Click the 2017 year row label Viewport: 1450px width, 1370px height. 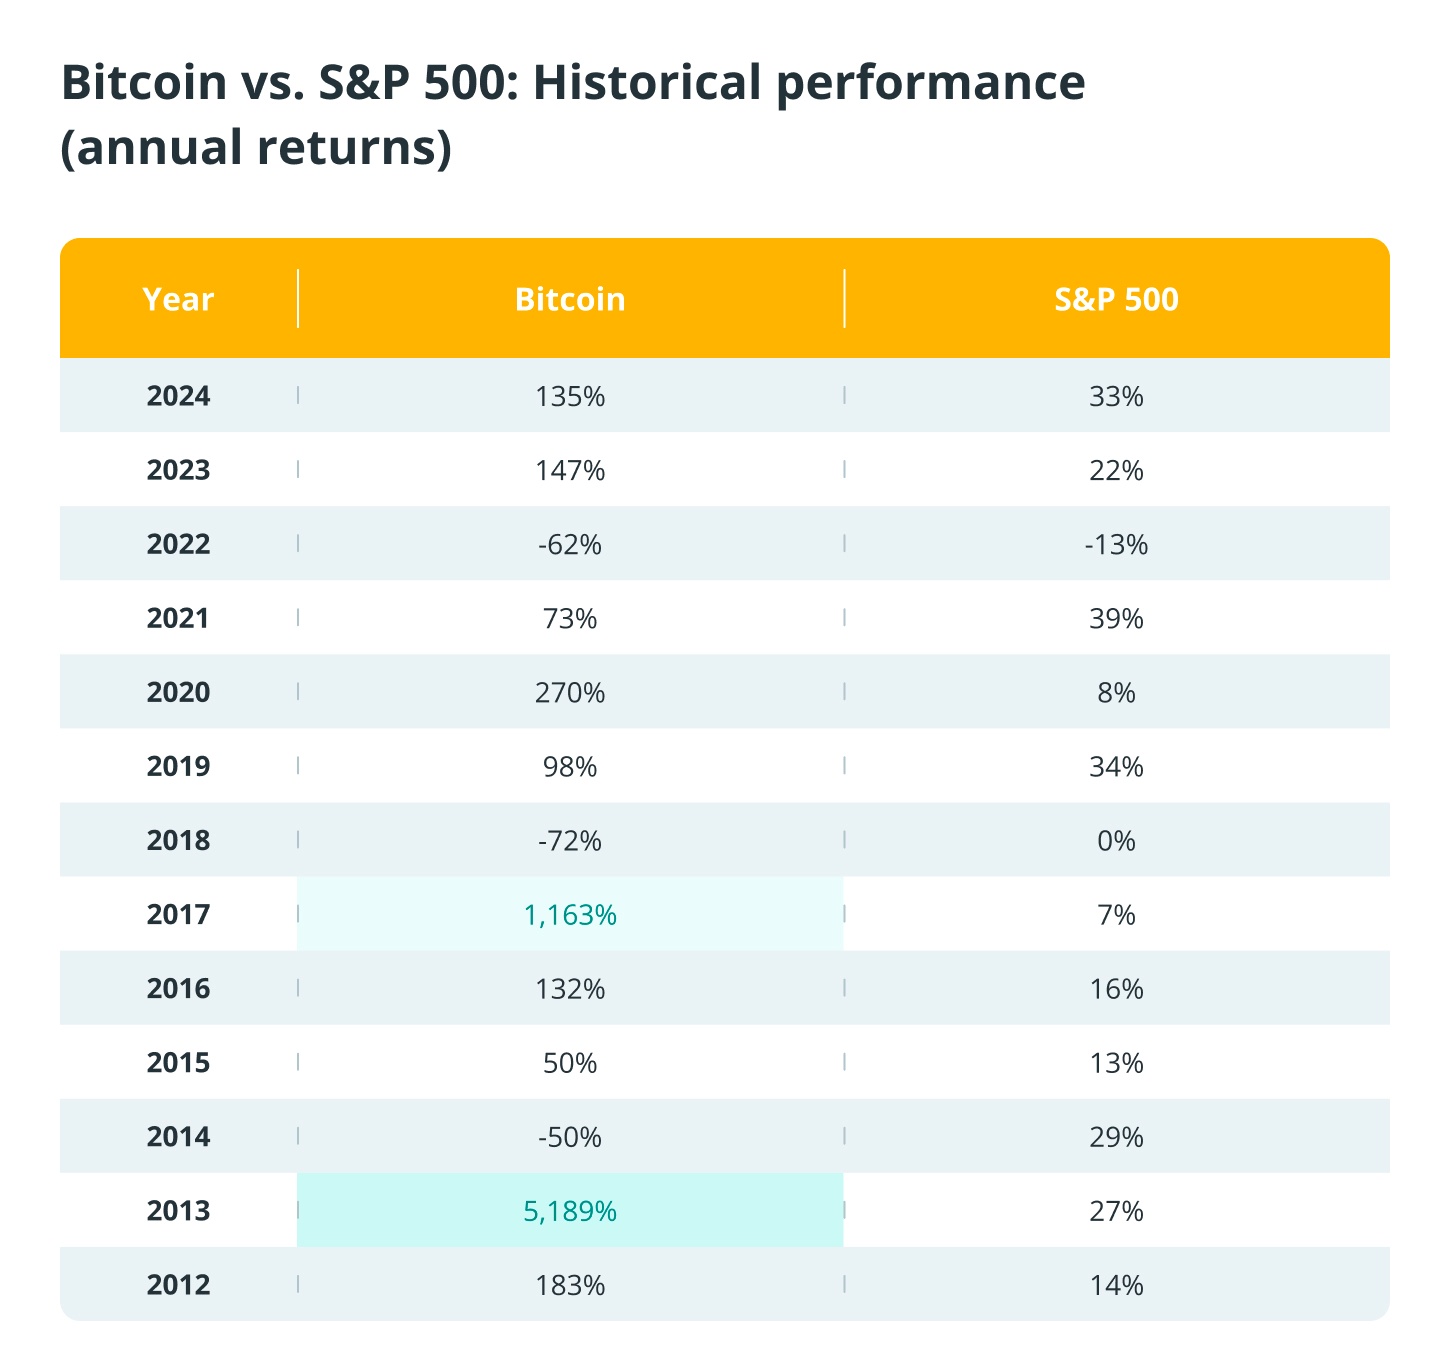pos(178,915)
